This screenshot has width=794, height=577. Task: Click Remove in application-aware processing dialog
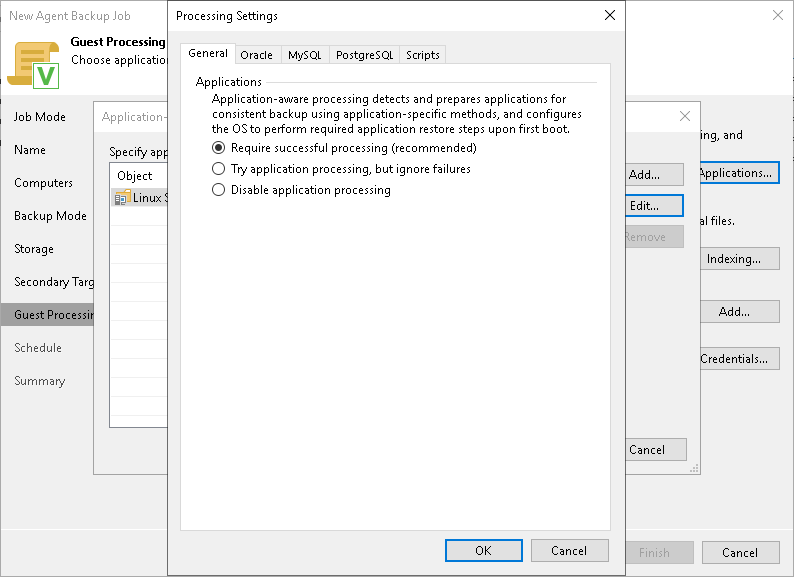654,237
